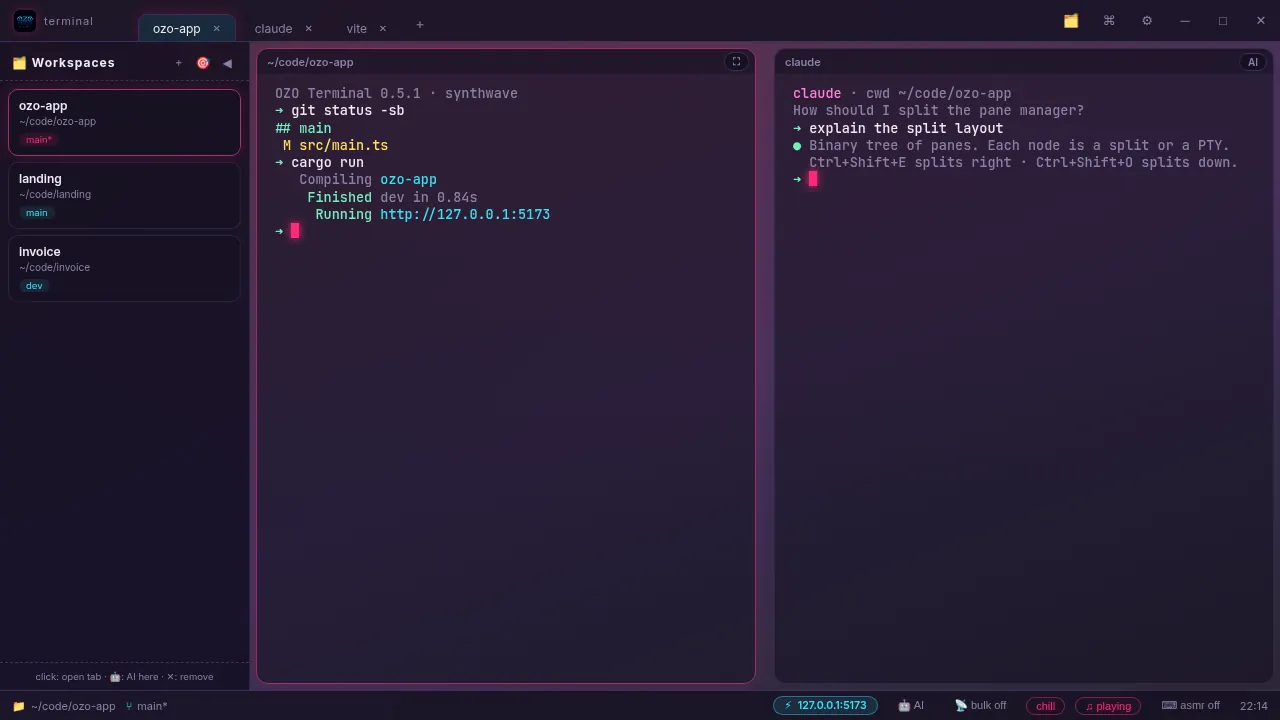Image resolution: width=1280 pixels, height=720 pixels.
Task: Toggle the music playing pill
Action: point(1108,706)
